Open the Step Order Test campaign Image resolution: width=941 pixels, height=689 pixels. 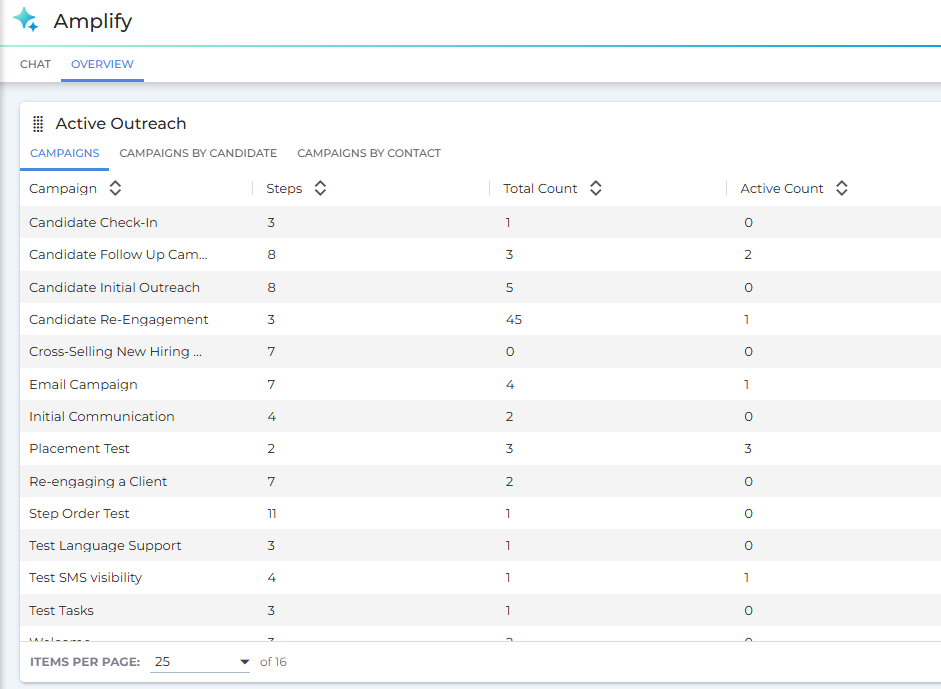coord(79,513)
